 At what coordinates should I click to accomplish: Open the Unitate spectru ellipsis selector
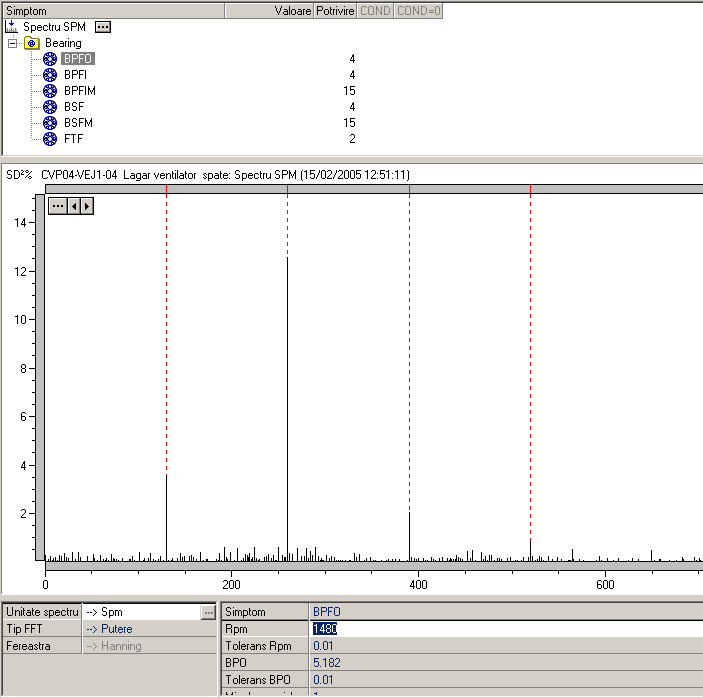(208, 611)
